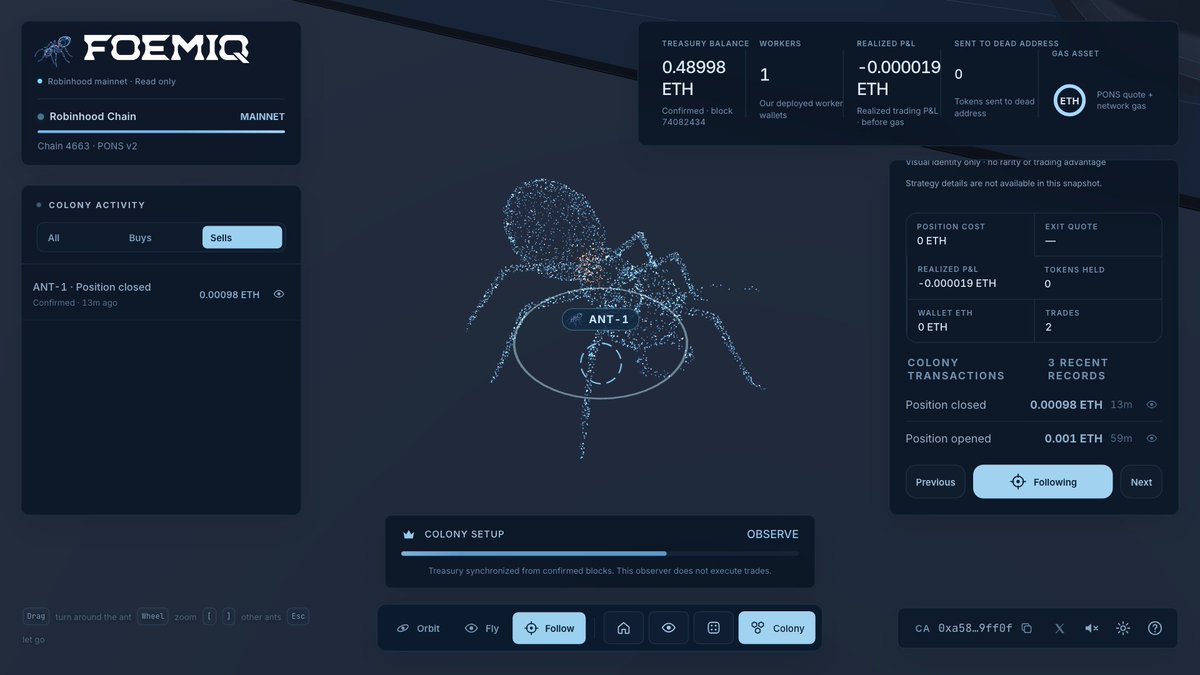Click the '3 RECENT RECORDS' heading
Image resolution: width=1200 pixels, height=675 pixels.
pos(1078,369)
